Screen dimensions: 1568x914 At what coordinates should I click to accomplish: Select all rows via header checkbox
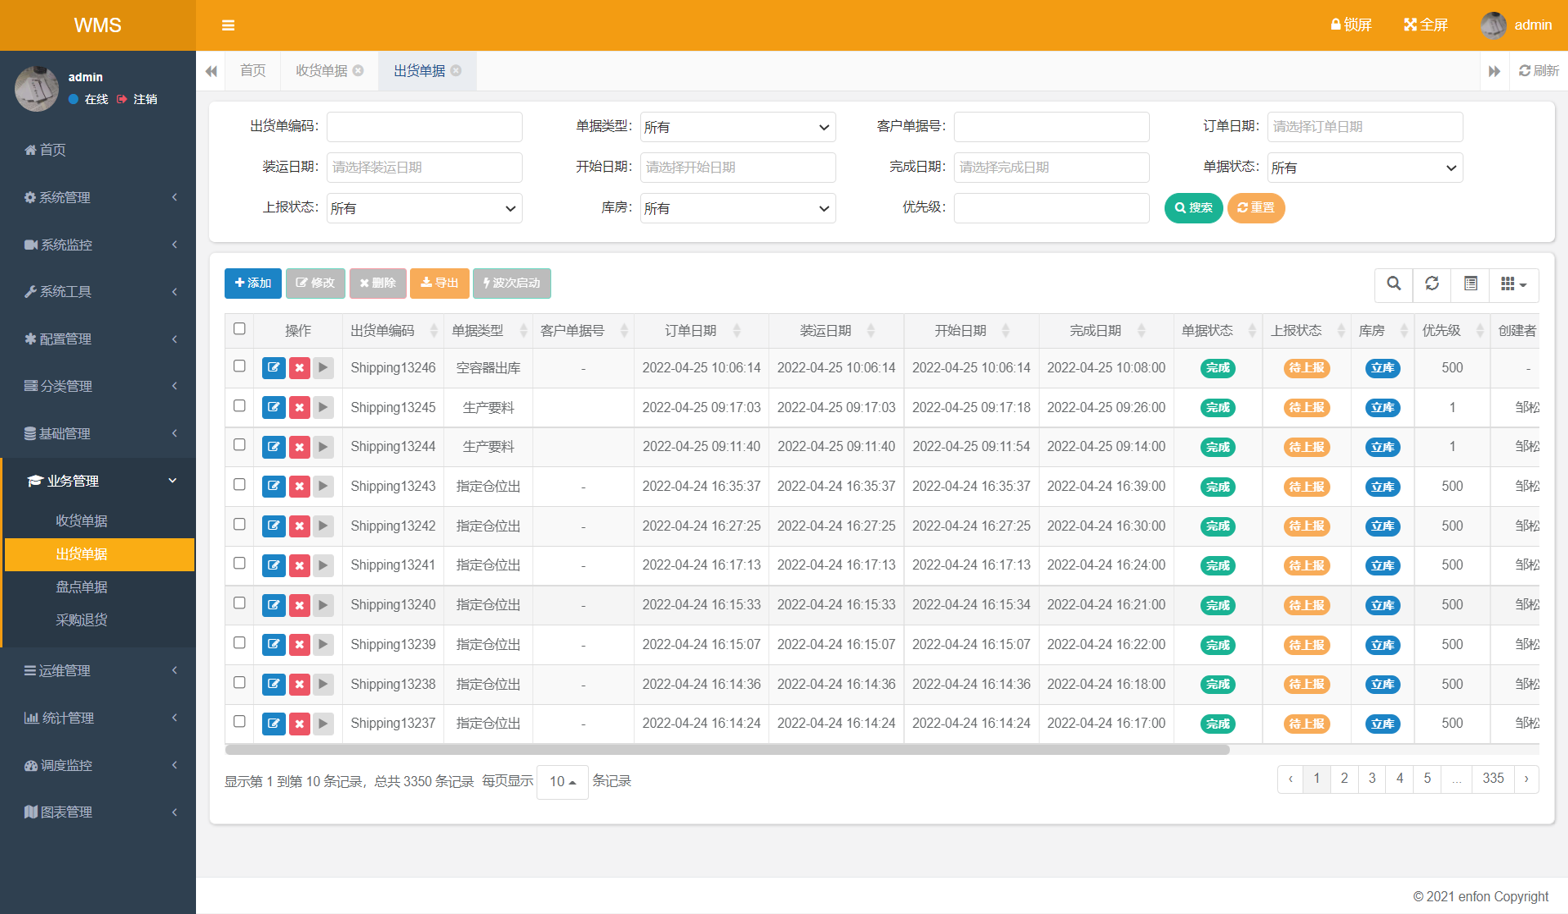[239, 329]
